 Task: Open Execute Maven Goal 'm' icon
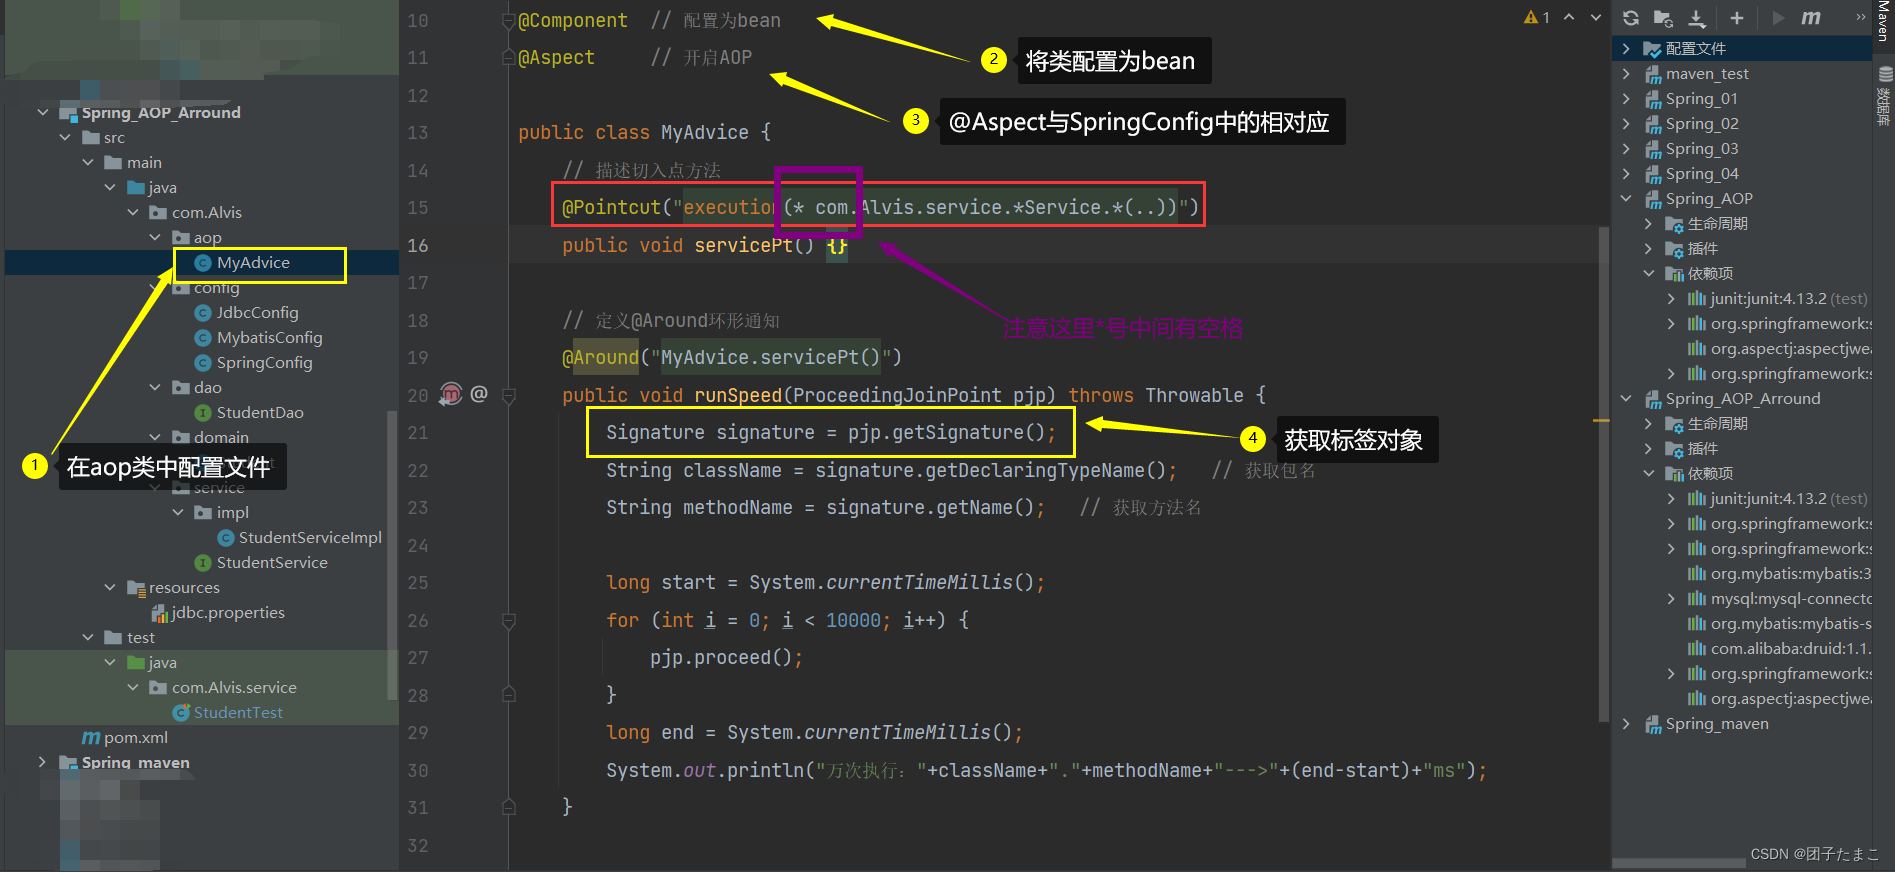pyautogui.click(x=1811, y=18)
